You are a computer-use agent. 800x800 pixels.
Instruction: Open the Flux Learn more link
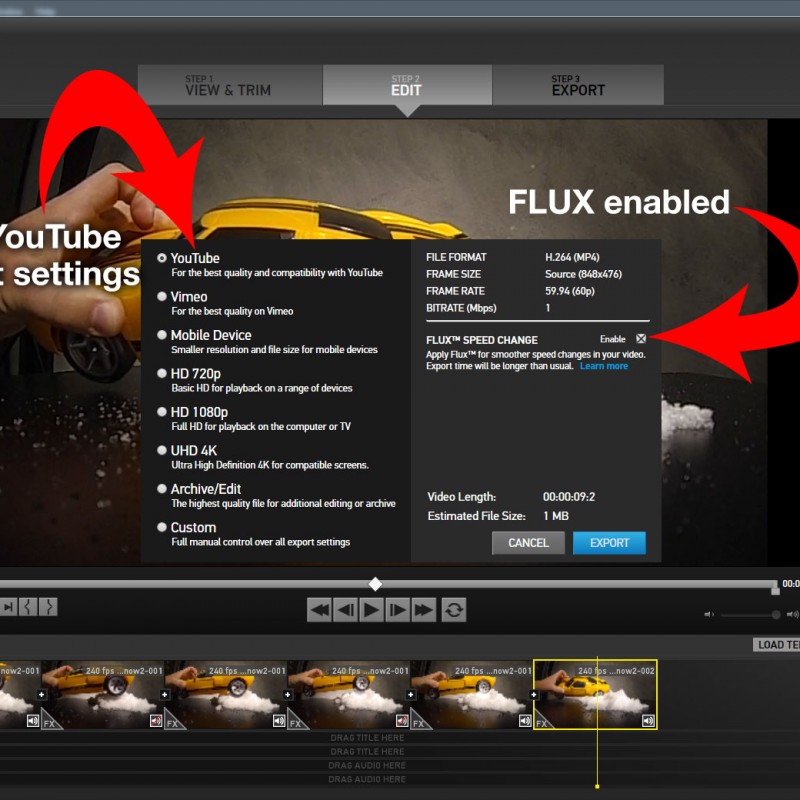[x=604, y=366]
